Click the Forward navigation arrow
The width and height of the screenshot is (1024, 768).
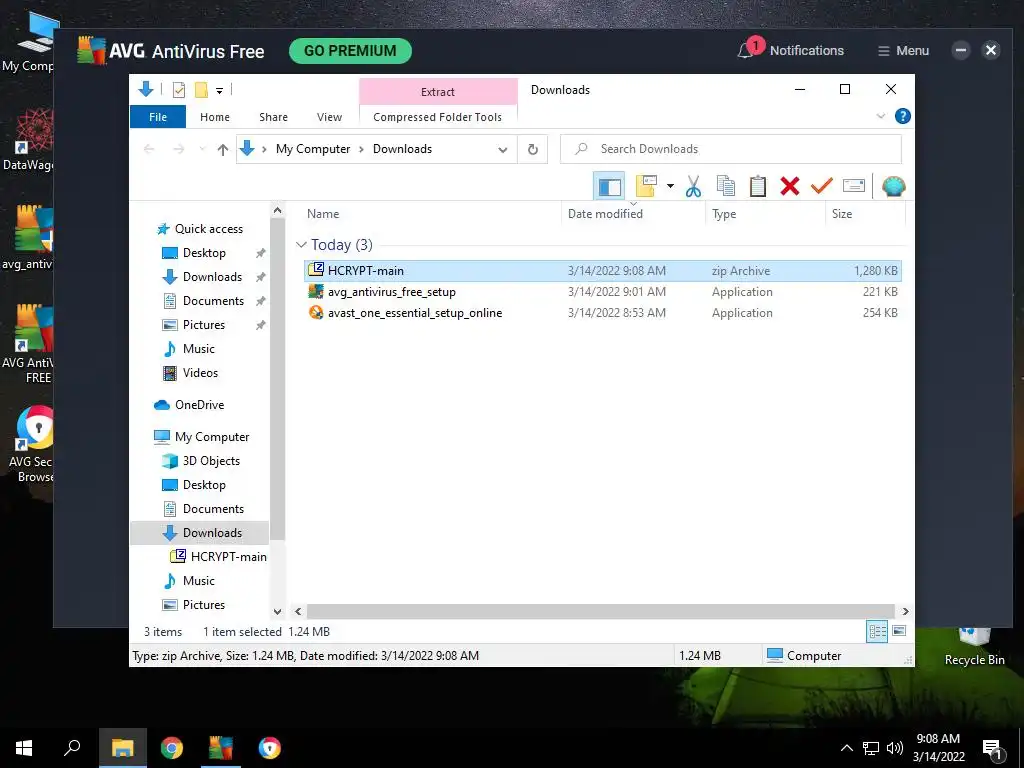tap(178, 150)
